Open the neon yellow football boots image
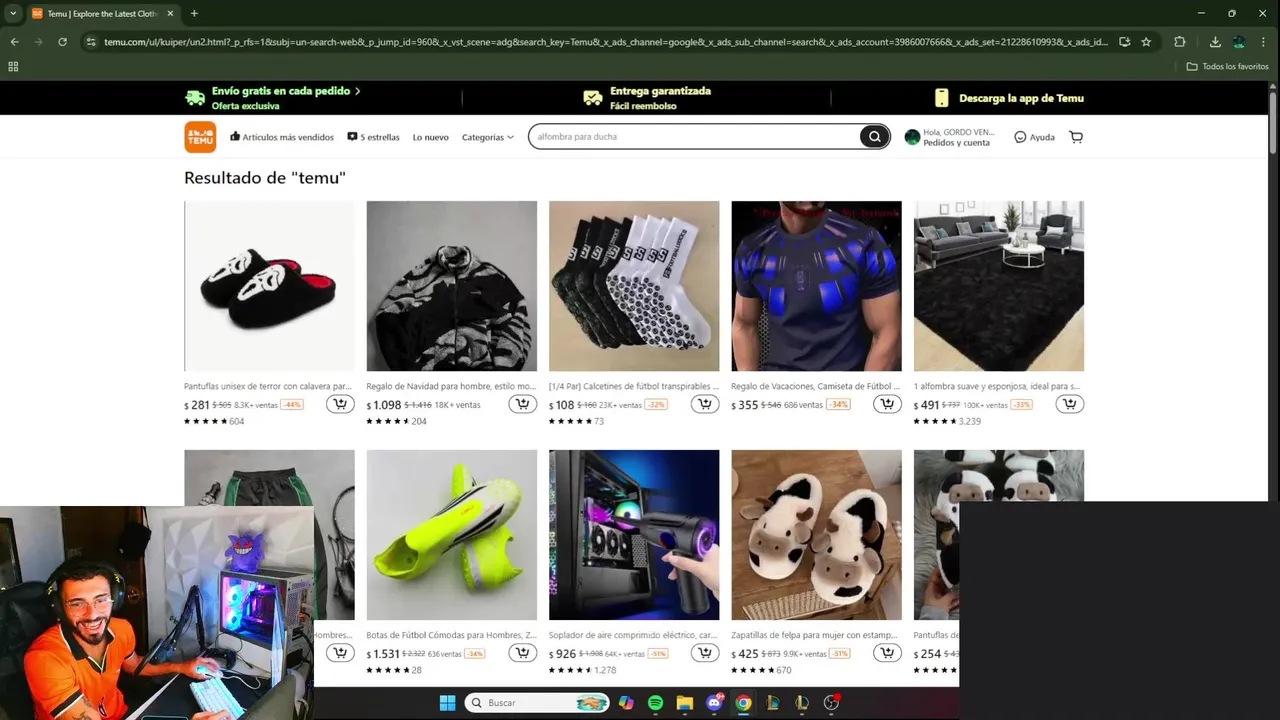 [x=451, y=535]
